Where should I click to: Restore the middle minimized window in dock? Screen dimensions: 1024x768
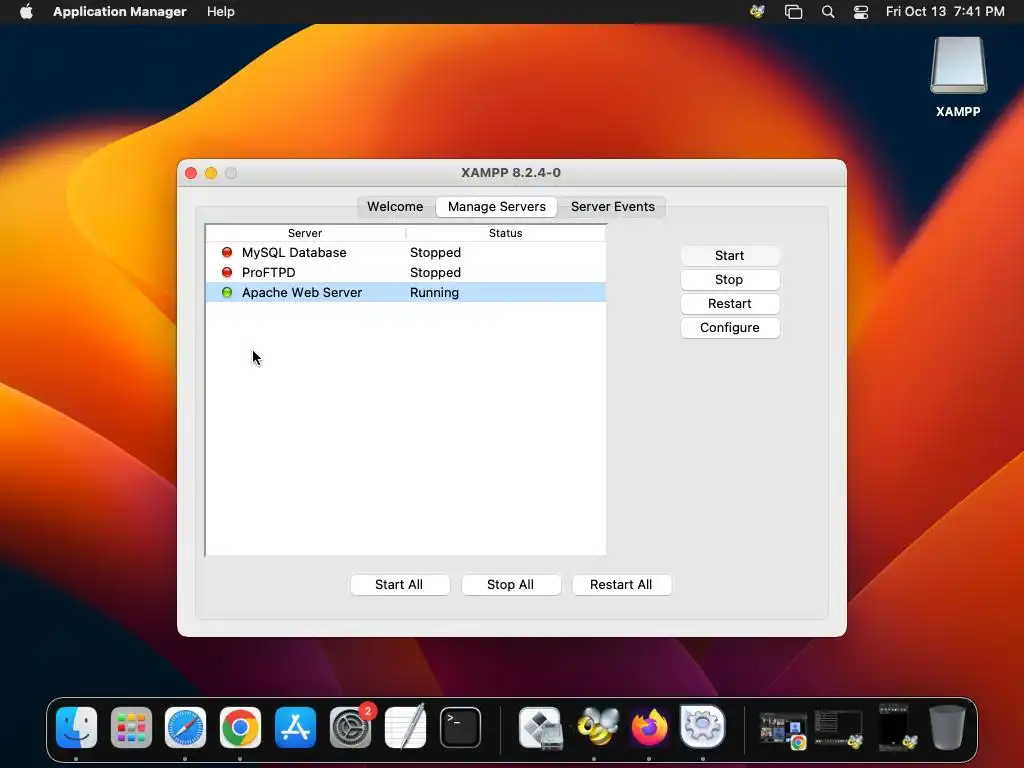point(839,729)
